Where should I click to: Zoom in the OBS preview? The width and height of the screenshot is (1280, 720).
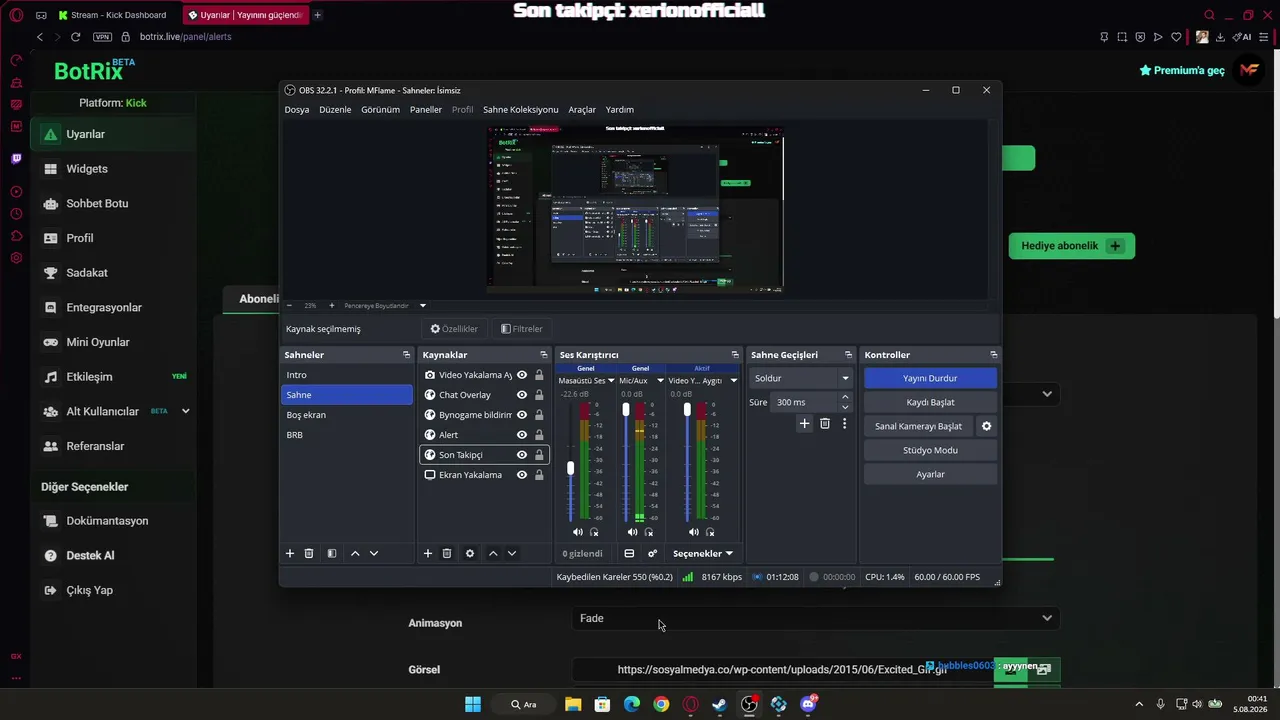click(332, 305)
